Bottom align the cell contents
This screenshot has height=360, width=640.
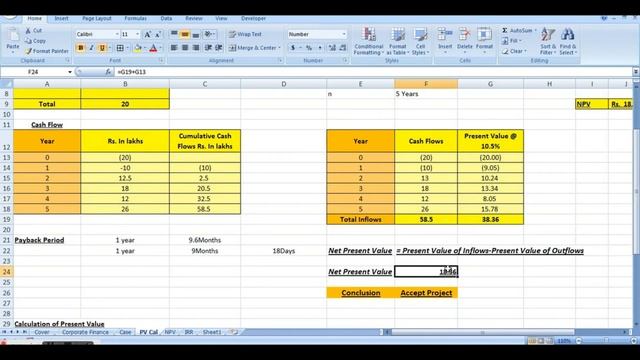click(196, 34)
